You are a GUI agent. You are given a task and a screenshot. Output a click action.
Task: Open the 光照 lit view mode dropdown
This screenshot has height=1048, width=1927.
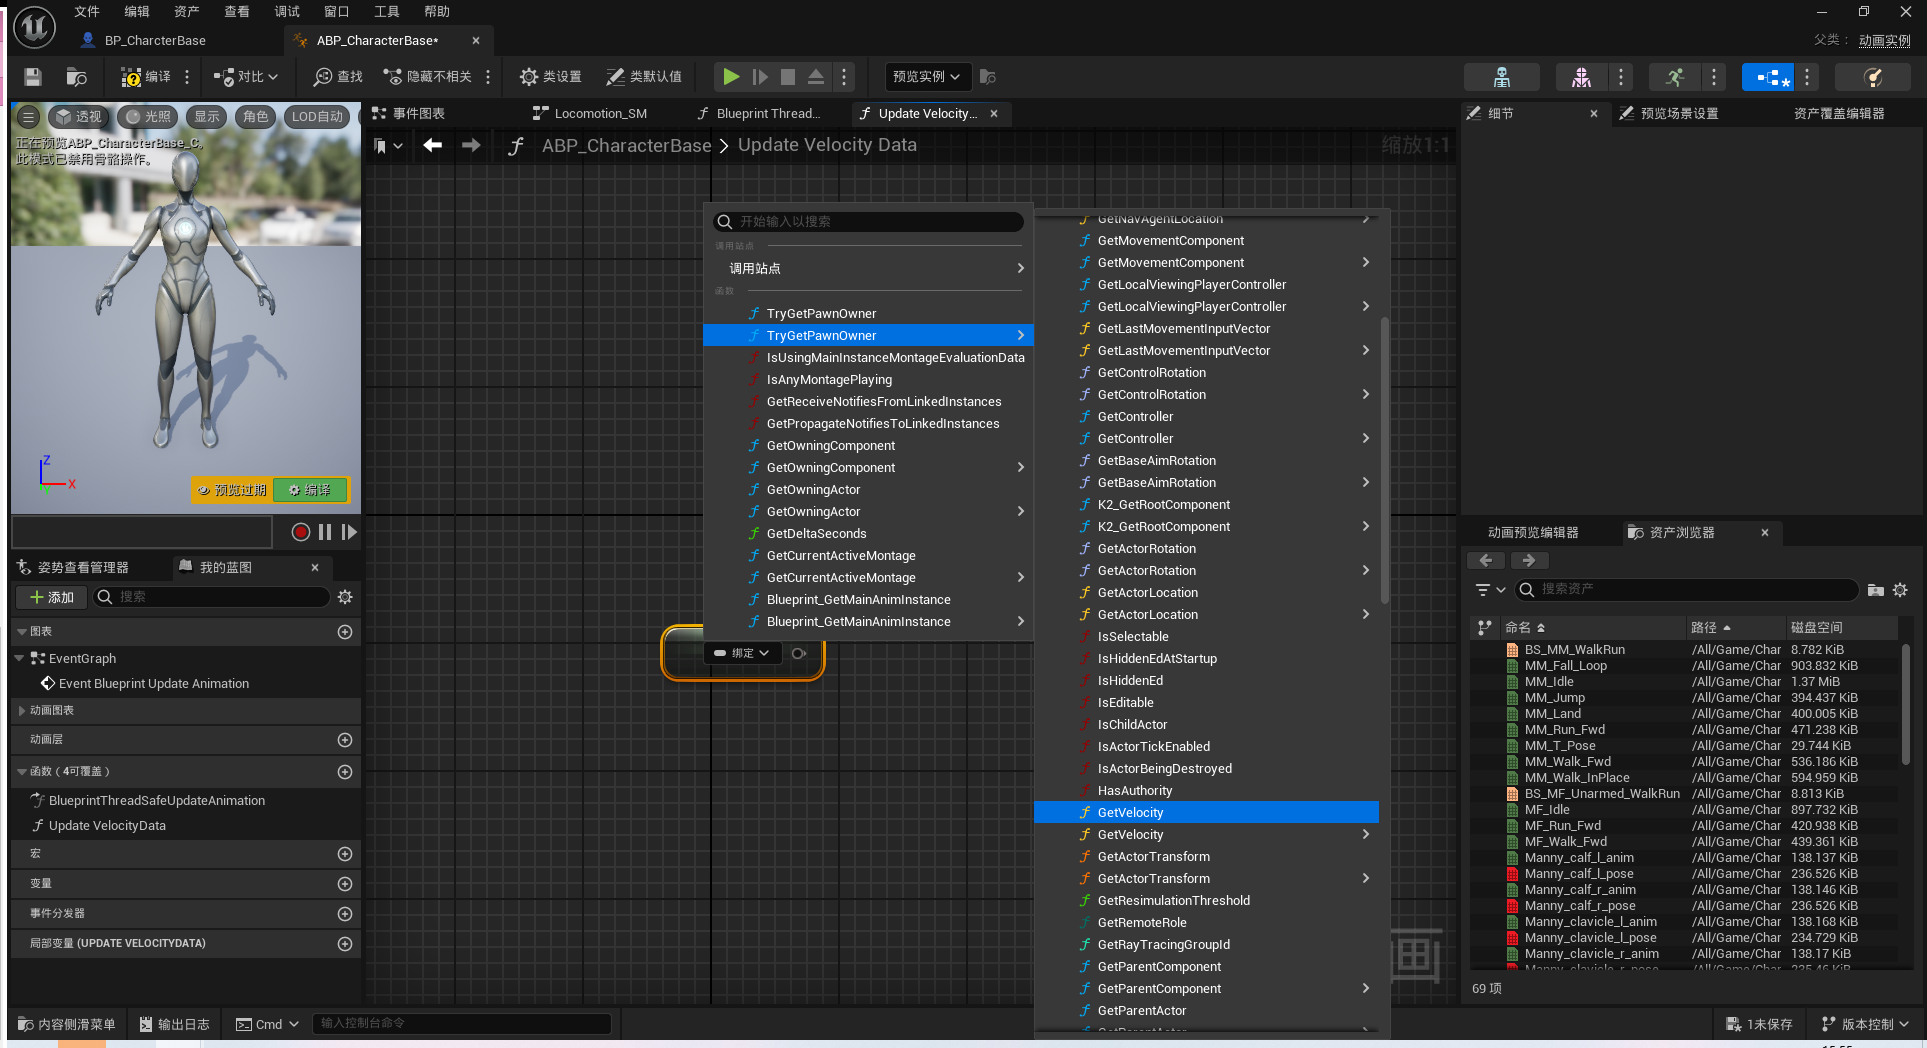[x=147, y=117]
